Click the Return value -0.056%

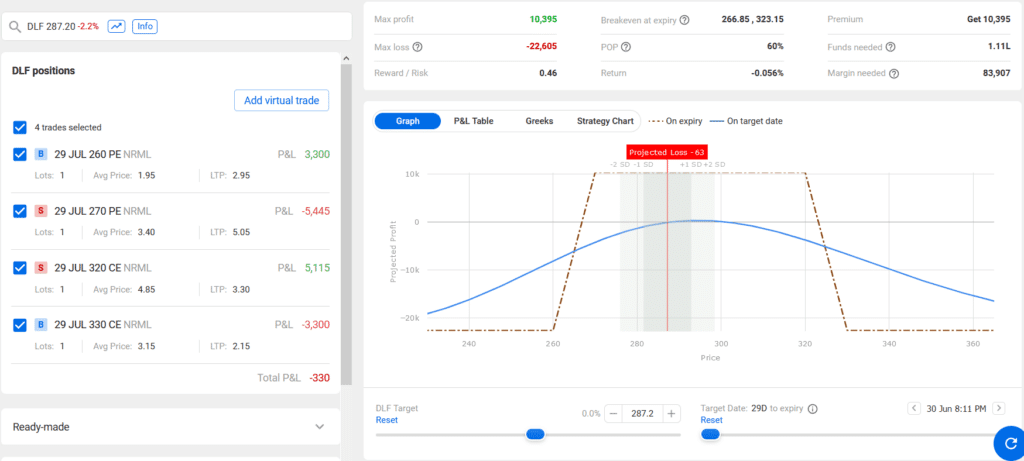tap(766, 73)
